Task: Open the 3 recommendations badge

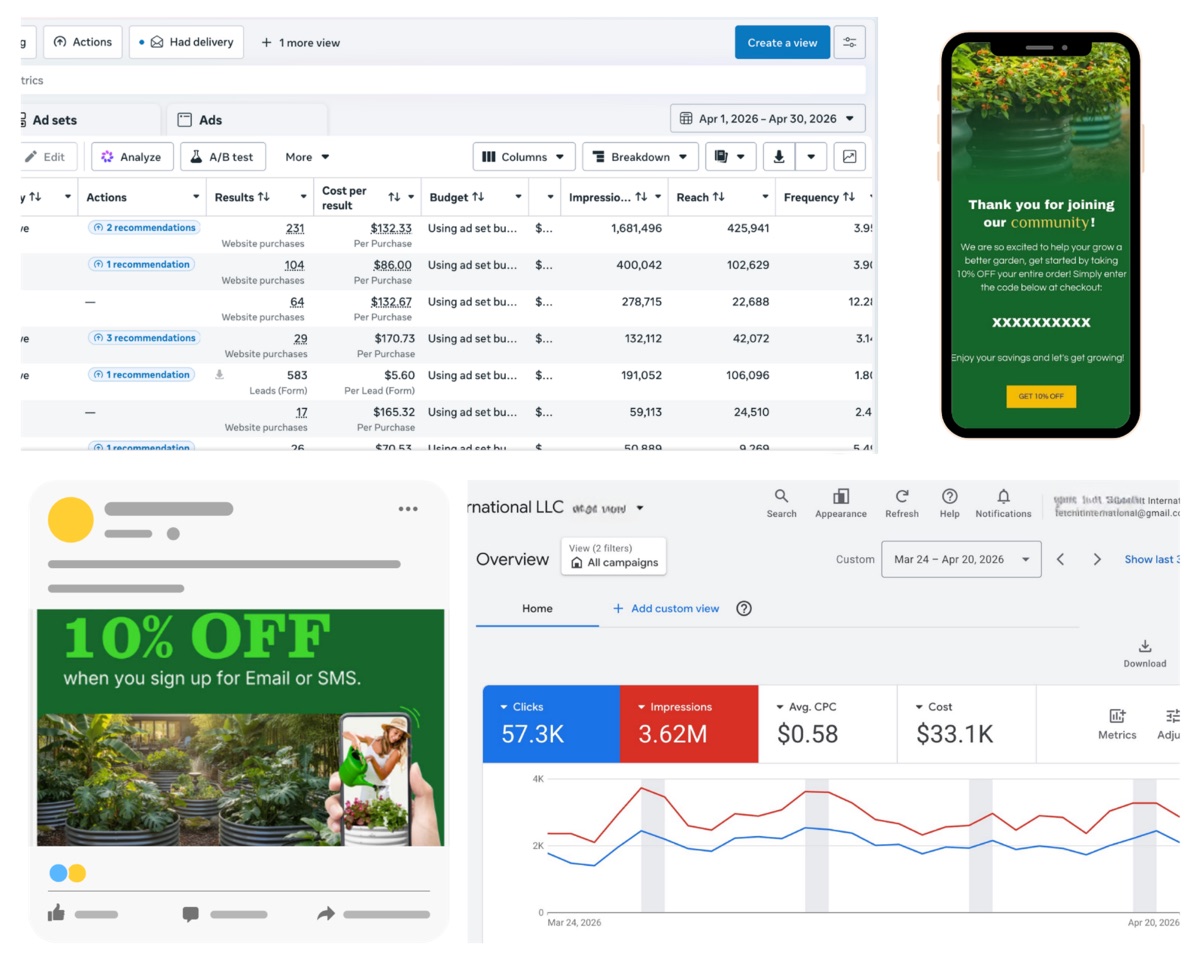Action: tap(144, 338)
